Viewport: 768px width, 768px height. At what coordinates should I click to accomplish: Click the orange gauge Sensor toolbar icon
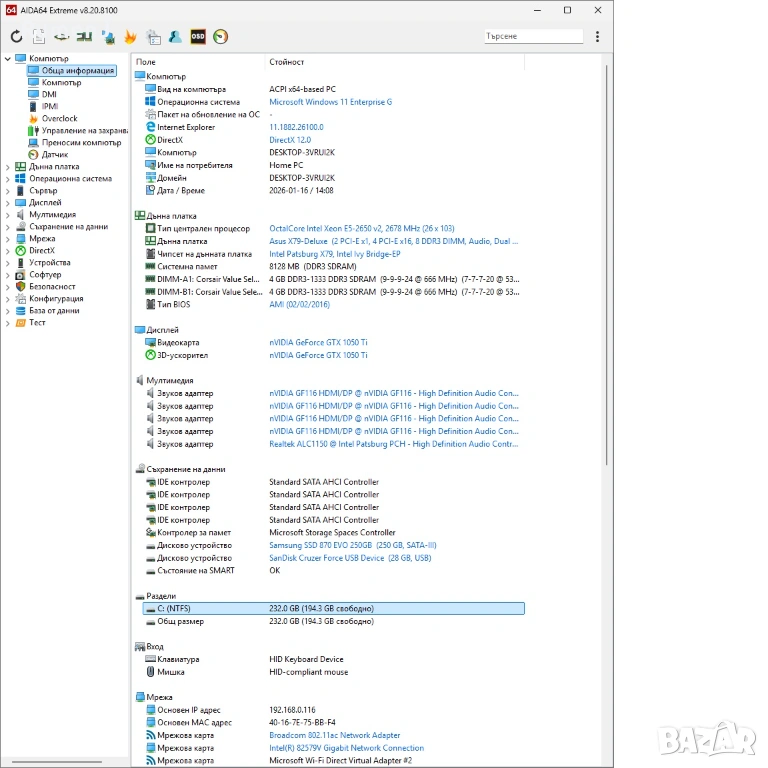coord(221,37)
